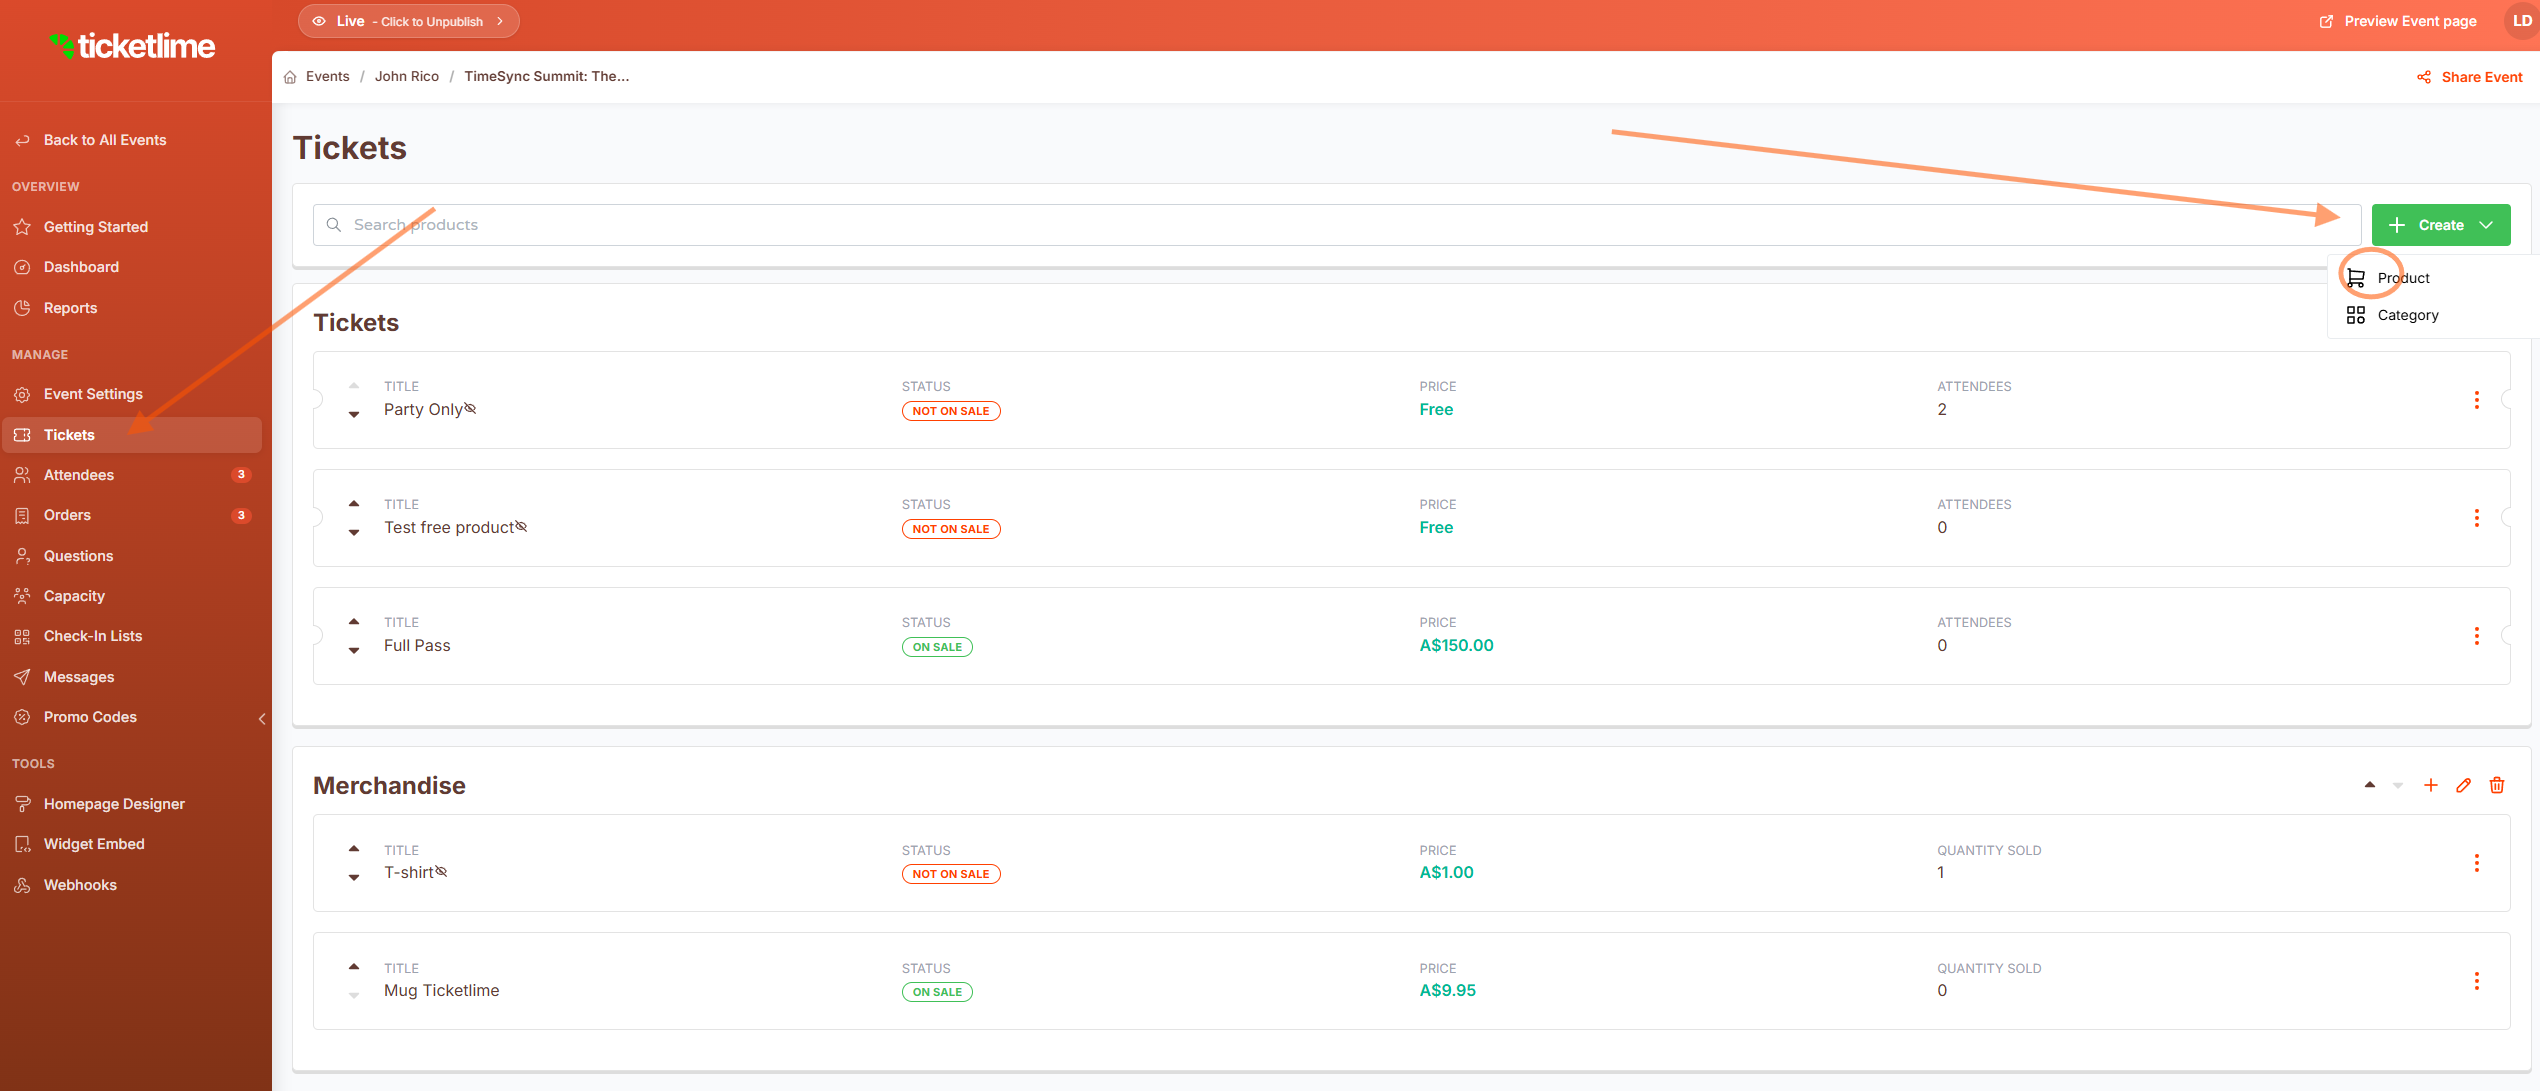Open the Webhooks sidebar item
This screenshot has height=1091, width=2540.
(80, 885)
